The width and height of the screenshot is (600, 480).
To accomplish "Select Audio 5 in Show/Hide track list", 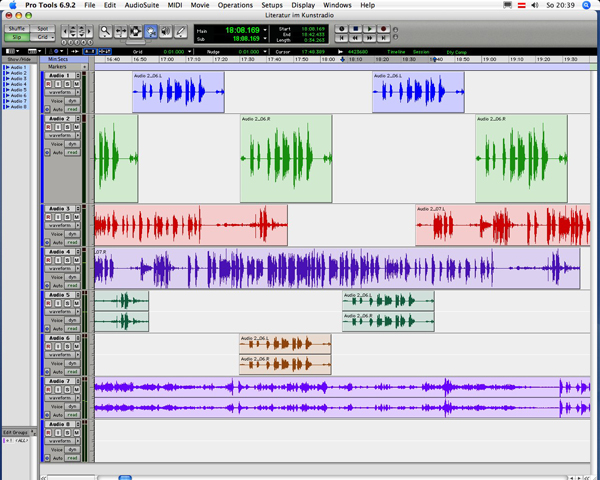I will [x=19, y=90].
